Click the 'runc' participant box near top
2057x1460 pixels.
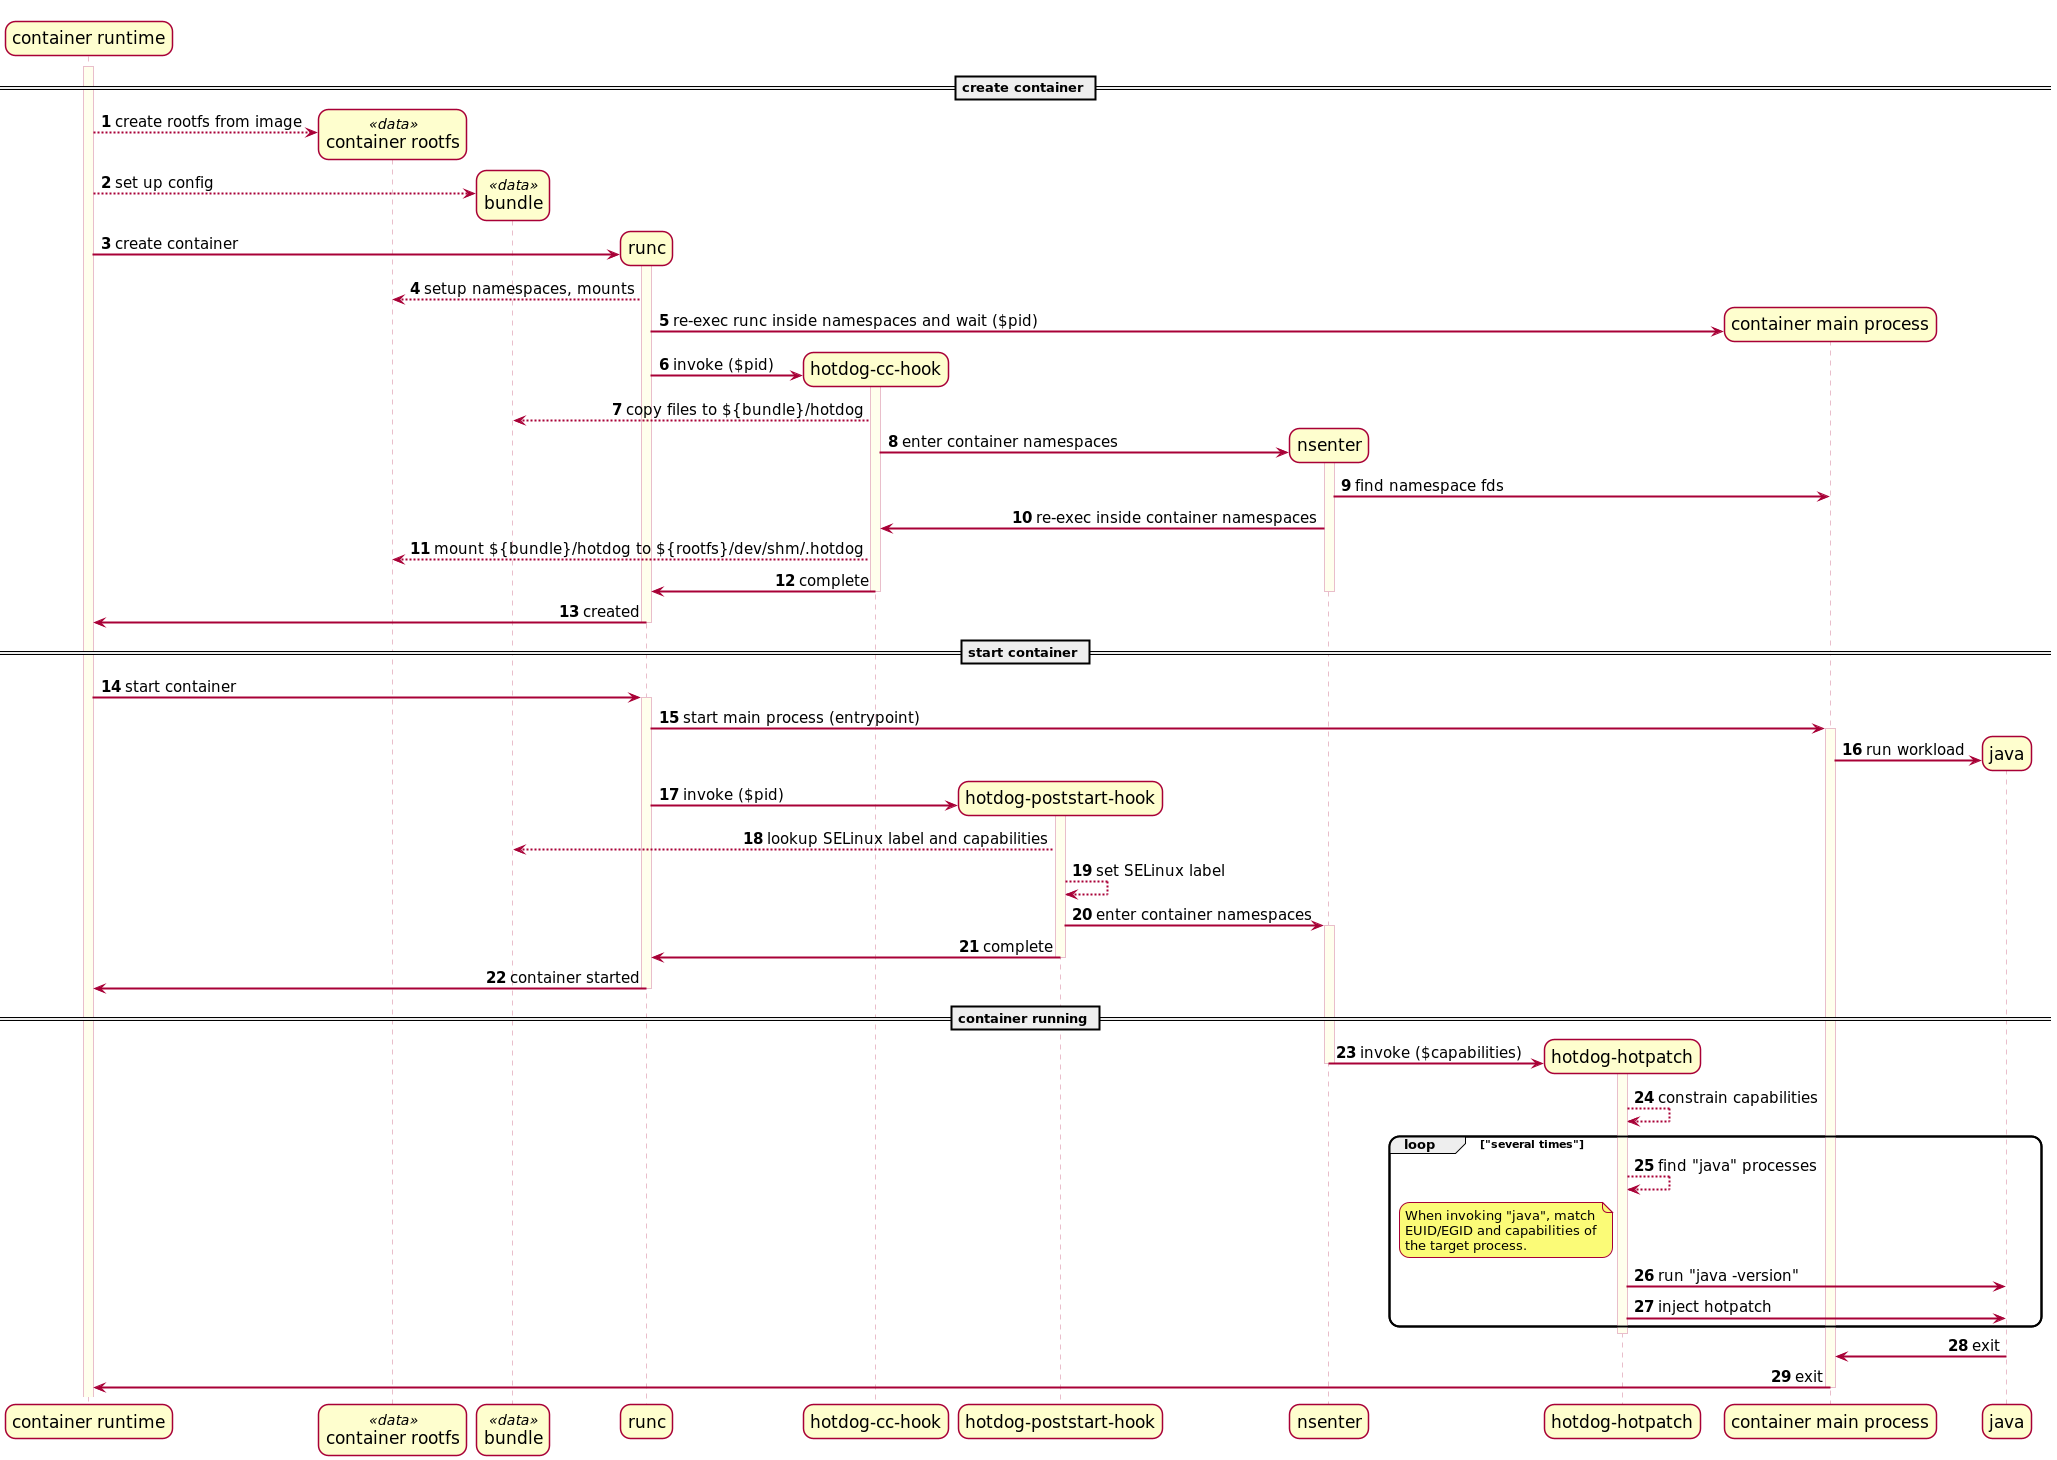click(x=646, y=248)
